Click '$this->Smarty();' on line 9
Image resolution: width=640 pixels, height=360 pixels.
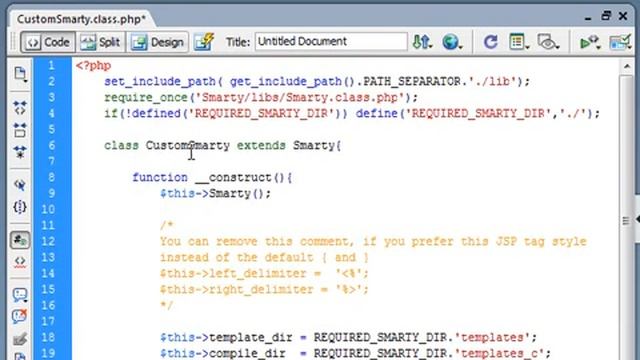(215, 193)
